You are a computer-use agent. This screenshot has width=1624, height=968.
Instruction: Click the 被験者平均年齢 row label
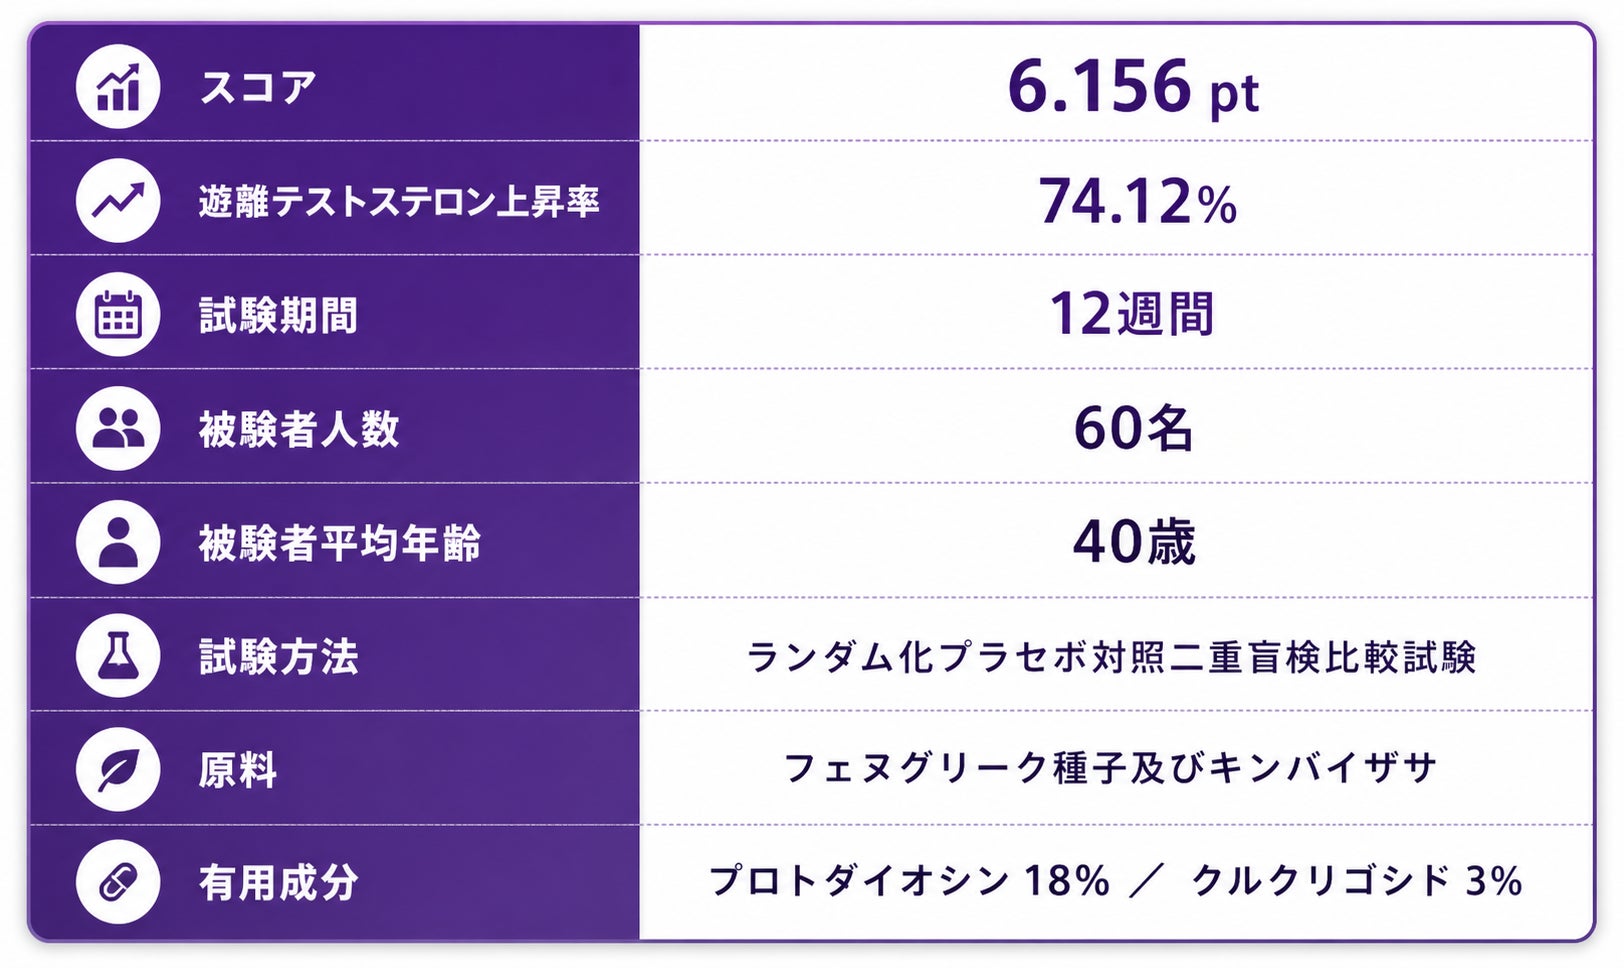tap(340, 544)
